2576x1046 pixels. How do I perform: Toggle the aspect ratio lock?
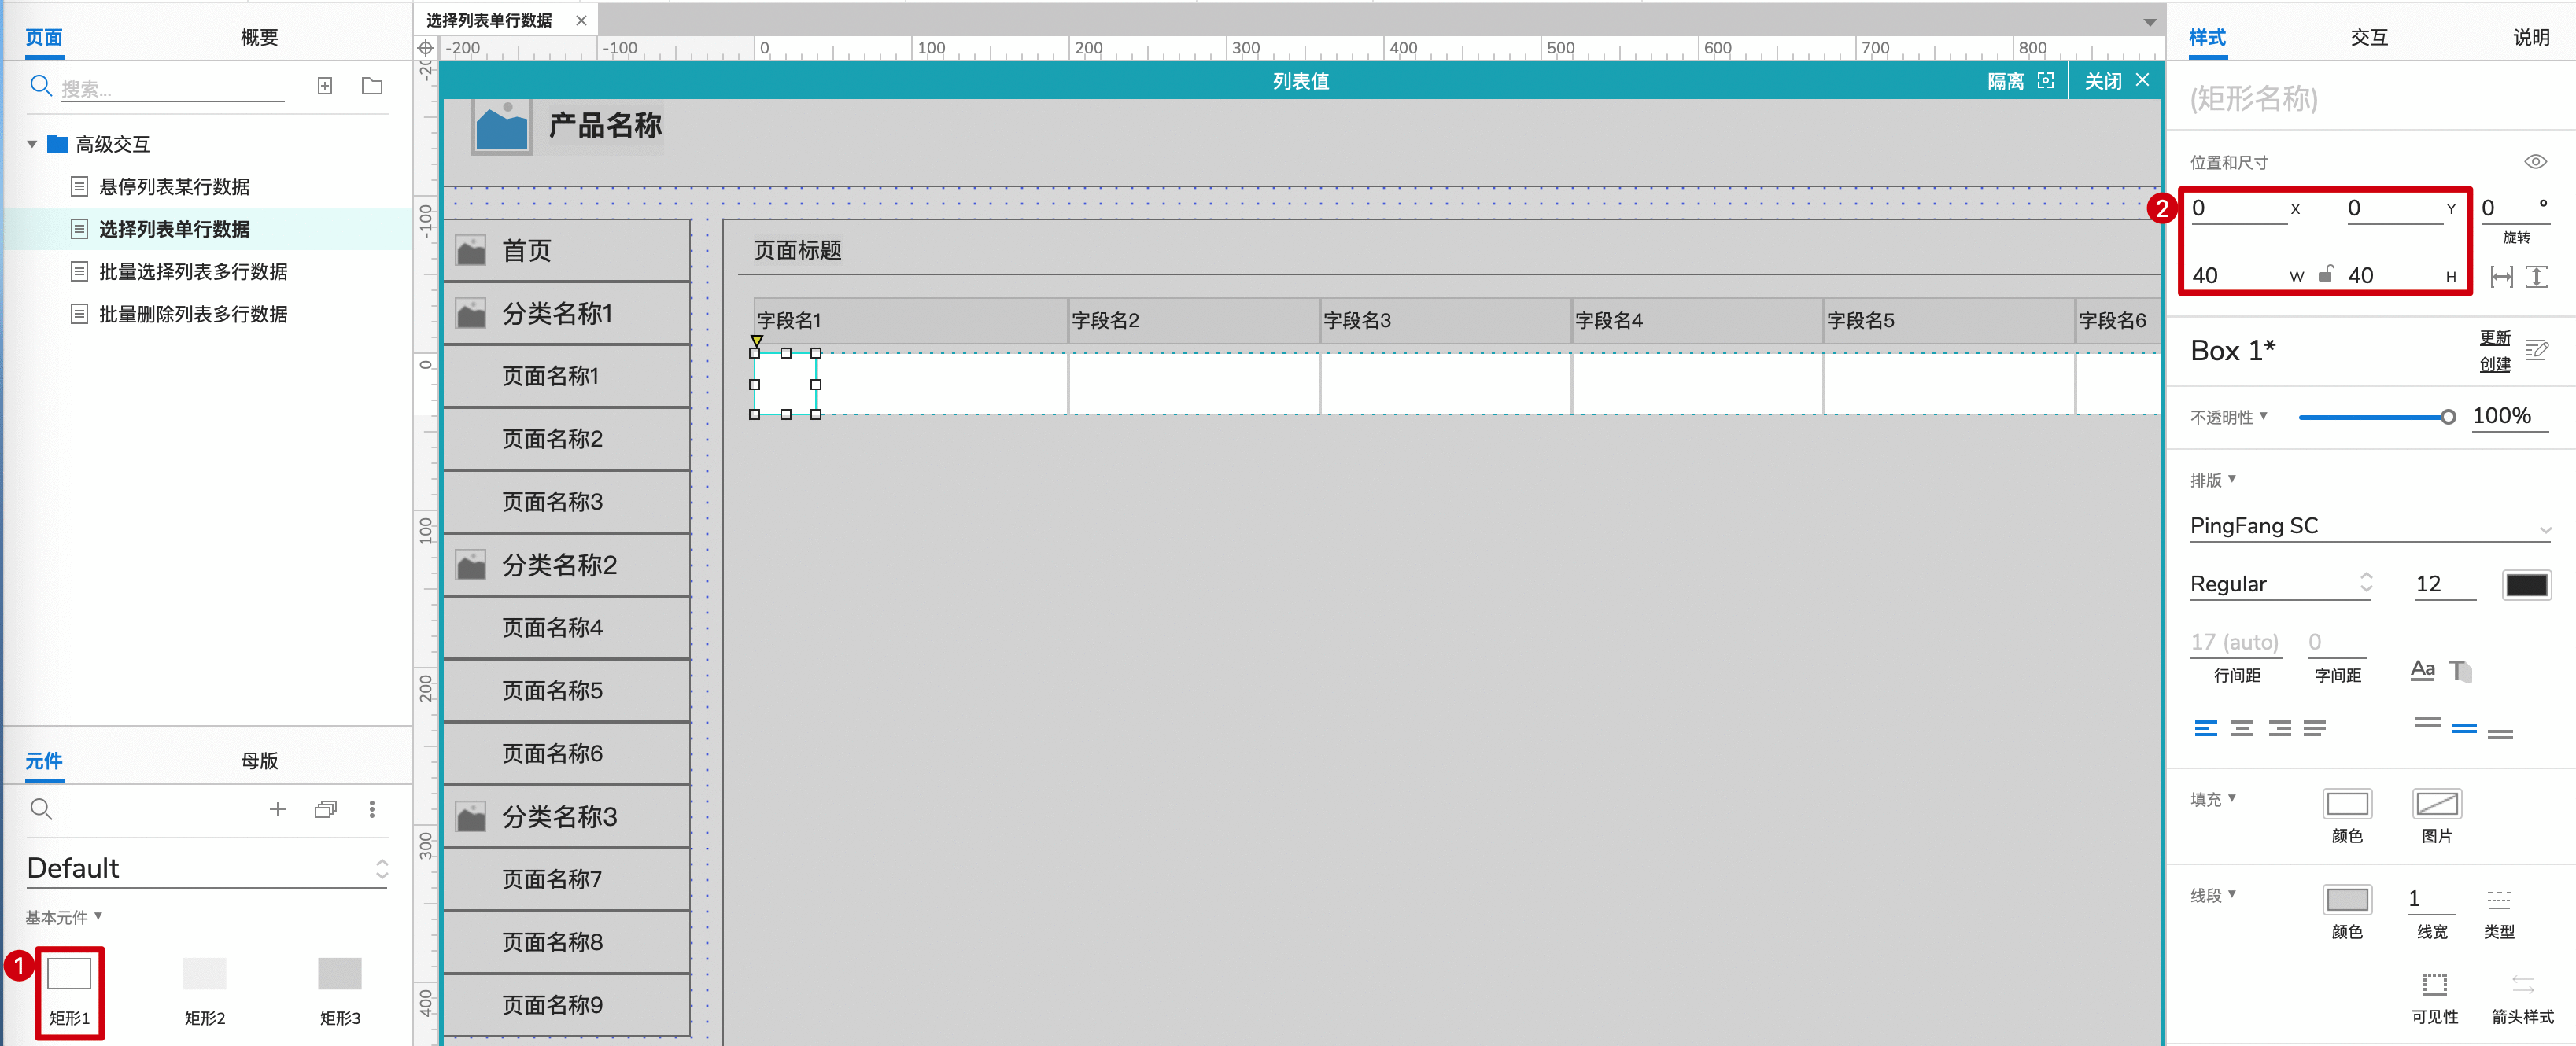(x=2326, y=273)
